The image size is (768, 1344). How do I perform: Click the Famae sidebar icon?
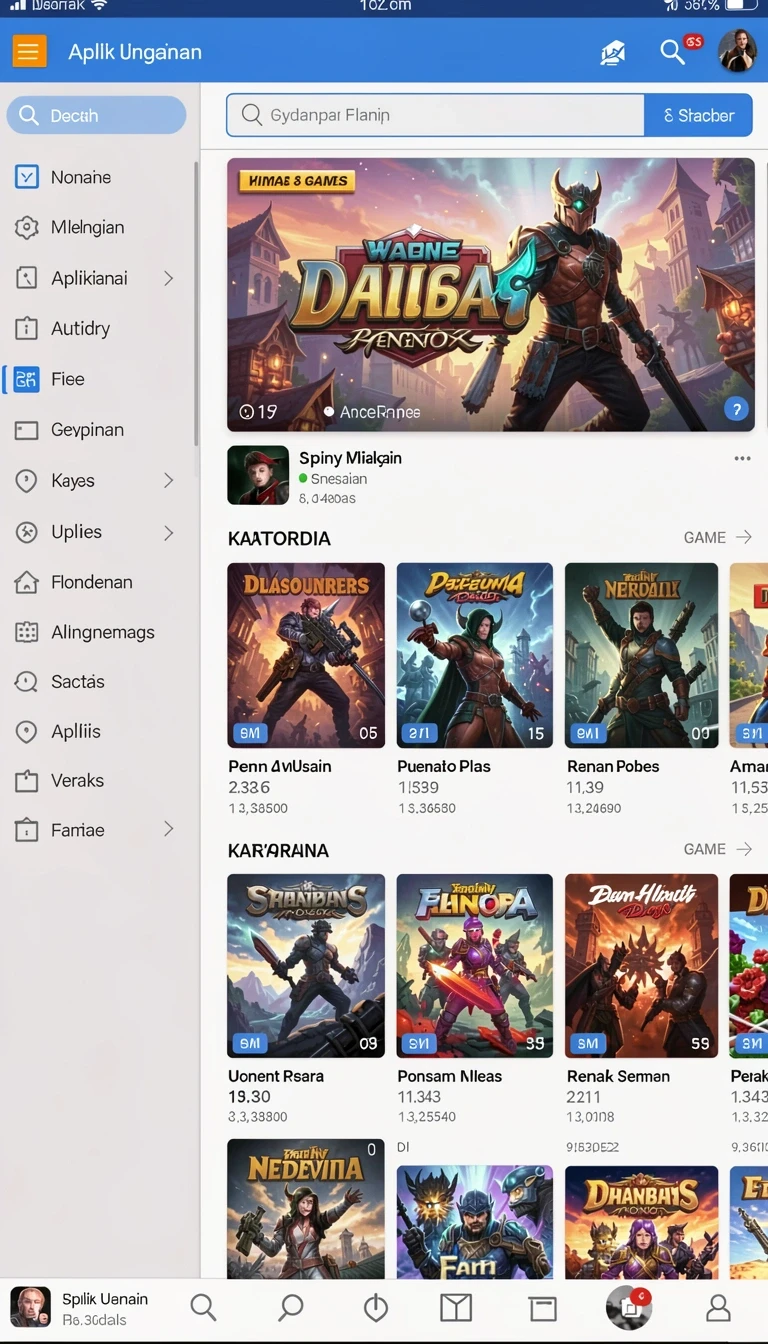(x=27, y=830)
